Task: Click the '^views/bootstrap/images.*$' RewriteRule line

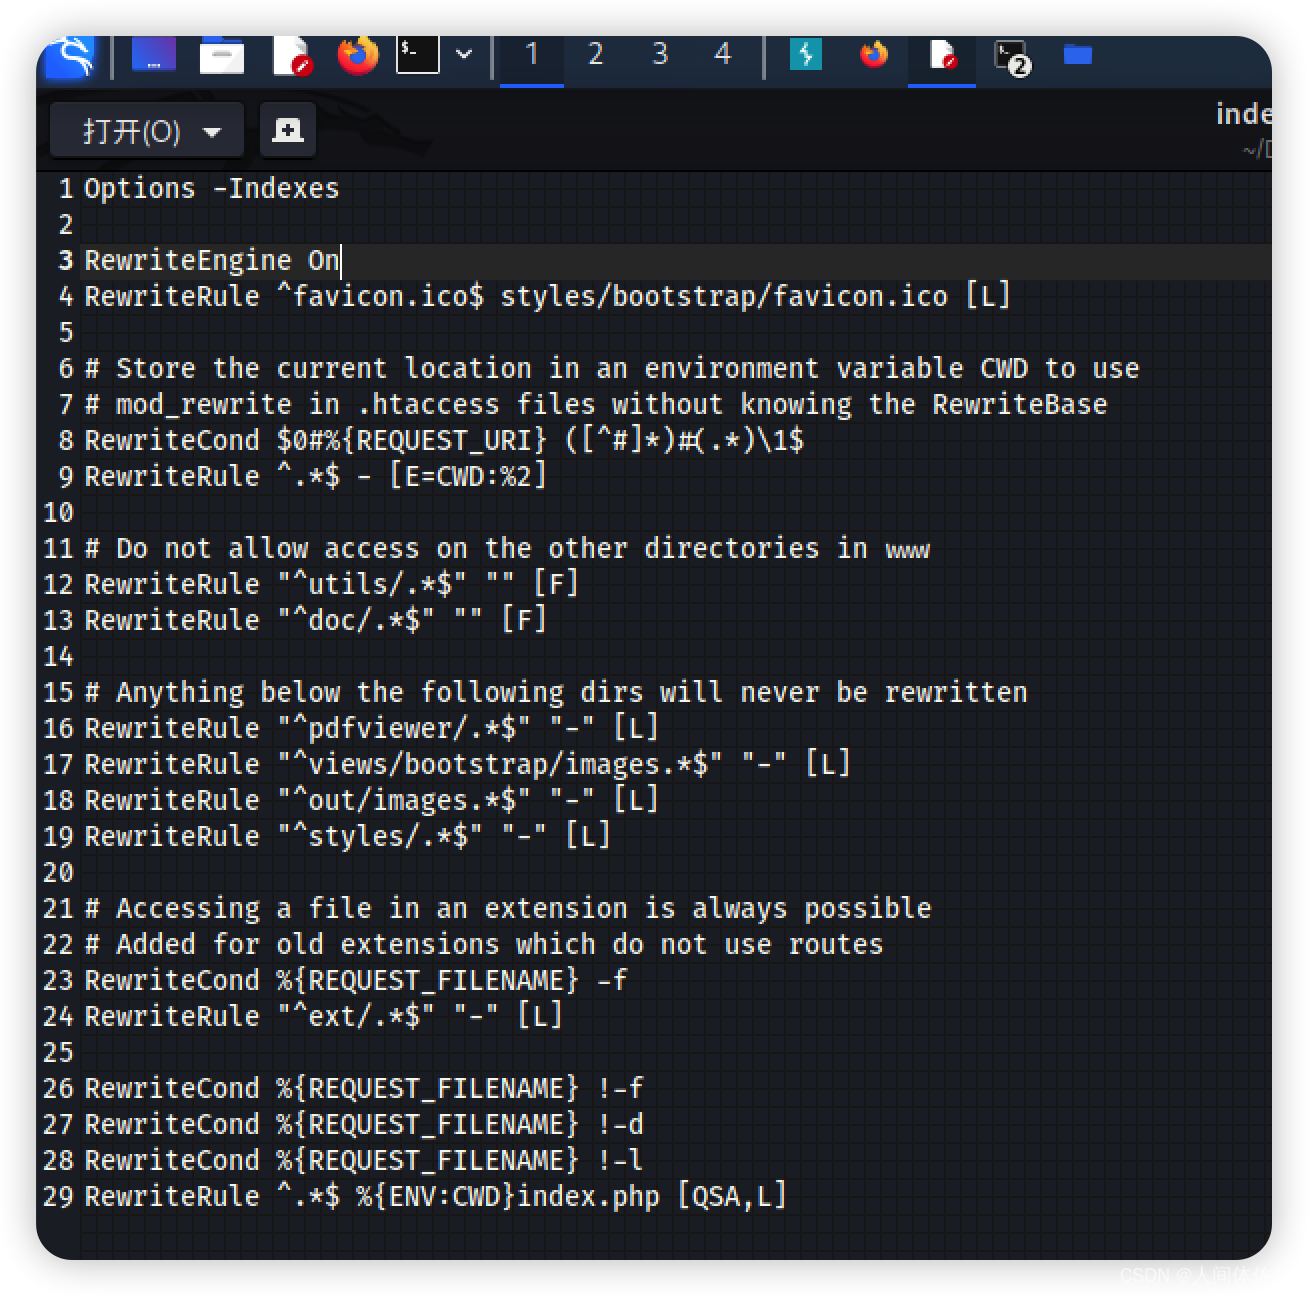Action: (467, 764)
